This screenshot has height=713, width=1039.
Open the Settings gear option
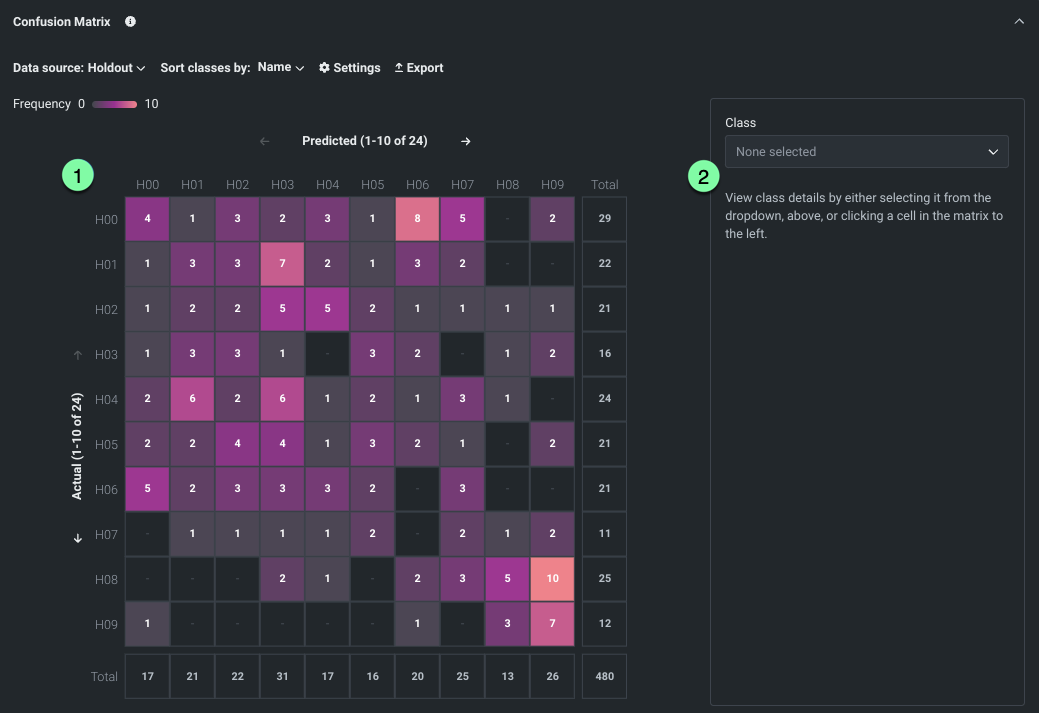click(x=349, y=68)
